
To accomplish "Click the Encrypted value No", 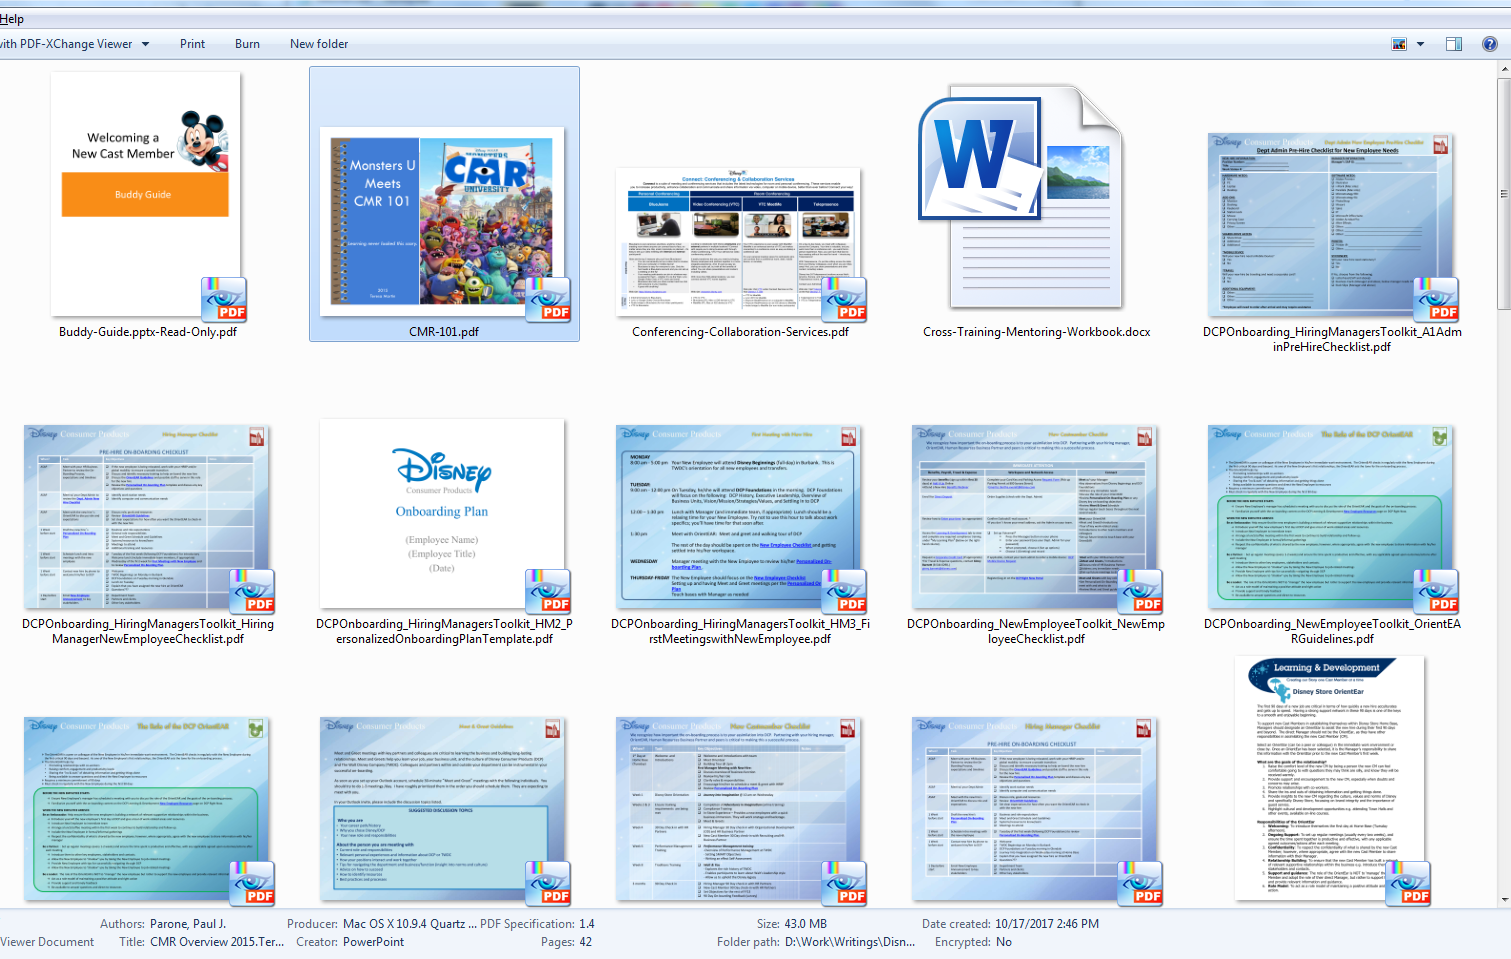I will pos(1003,942).
